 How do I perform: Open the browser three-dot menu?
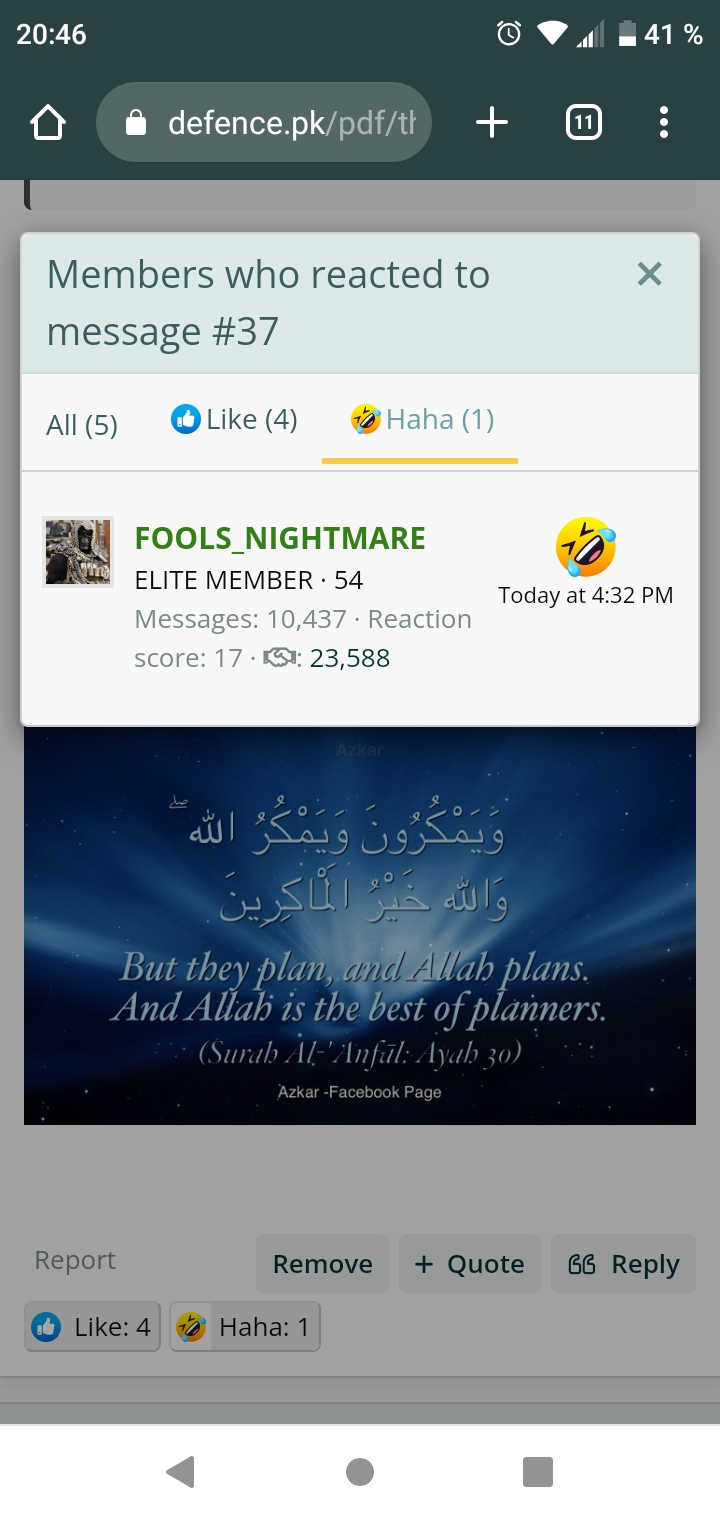coord(663,123)
